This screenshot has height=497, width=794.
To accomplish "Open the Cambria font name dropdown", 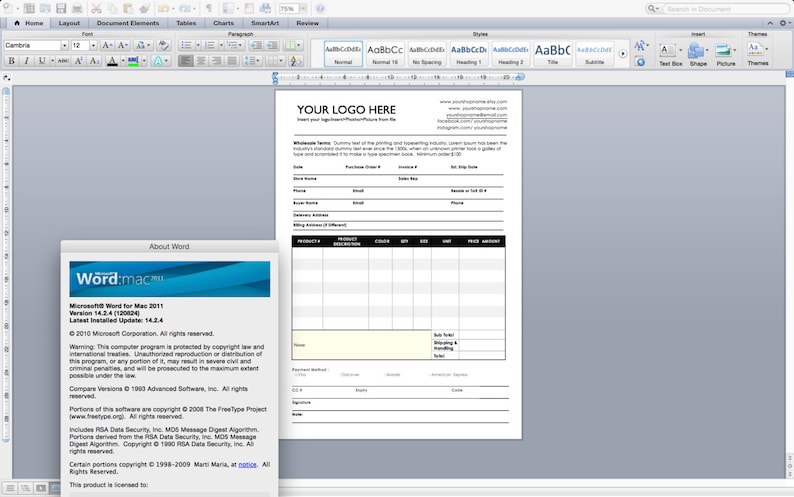I will pos(64,45).
